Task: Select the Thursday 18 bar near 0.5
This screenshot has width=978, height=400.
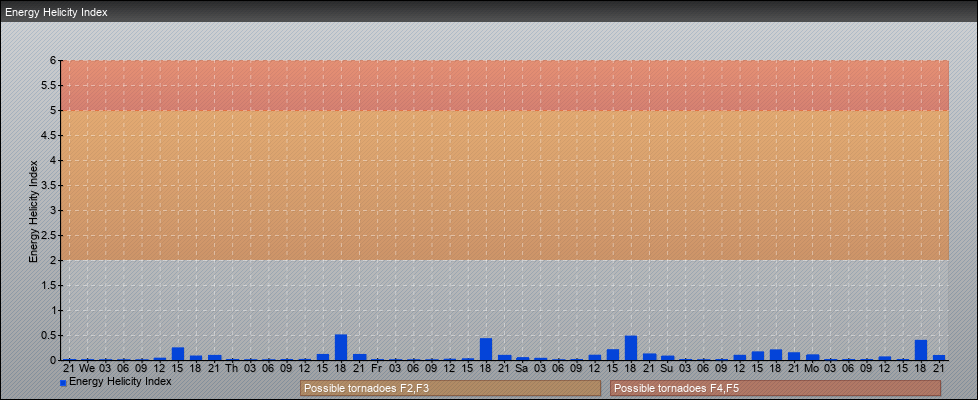Action: point(341,347)
